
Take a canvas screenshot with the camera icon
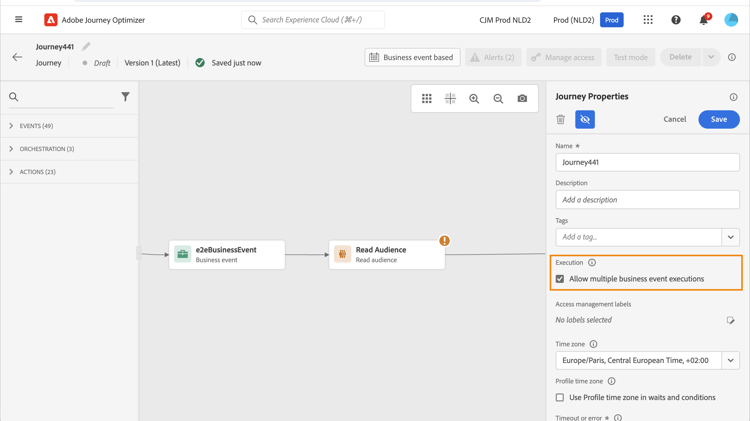point(522,99)
